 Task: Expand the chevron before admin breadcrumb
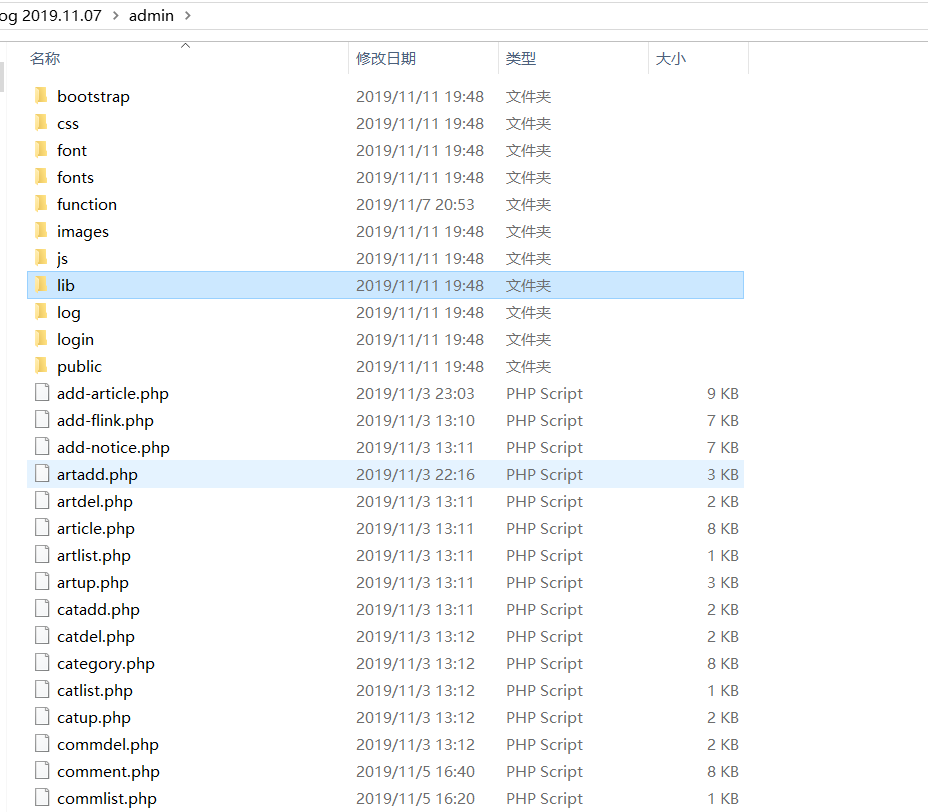(x=114, y=16)
